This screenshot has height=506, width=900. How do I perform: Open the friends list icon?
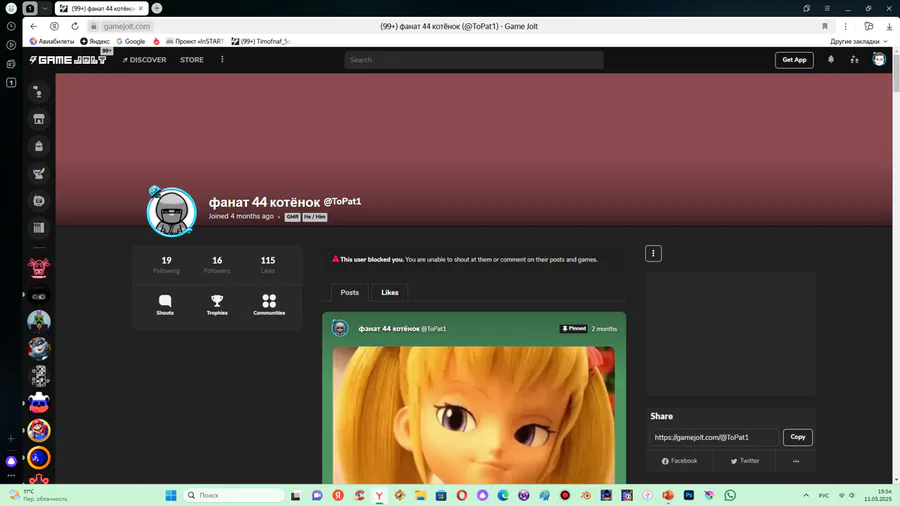[855, 60]
